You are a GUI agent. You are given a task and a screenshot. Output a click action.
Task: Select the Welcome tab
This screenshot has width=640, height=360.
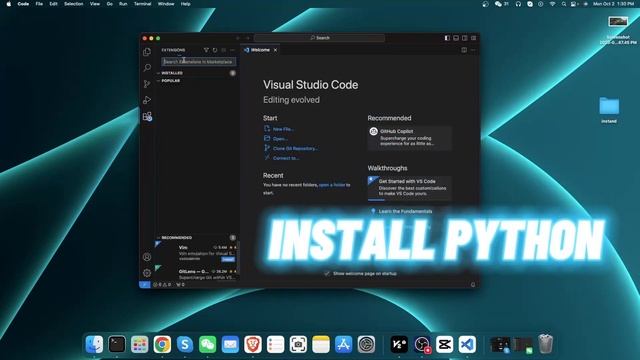pyautogui.click(x=260, y=50)
